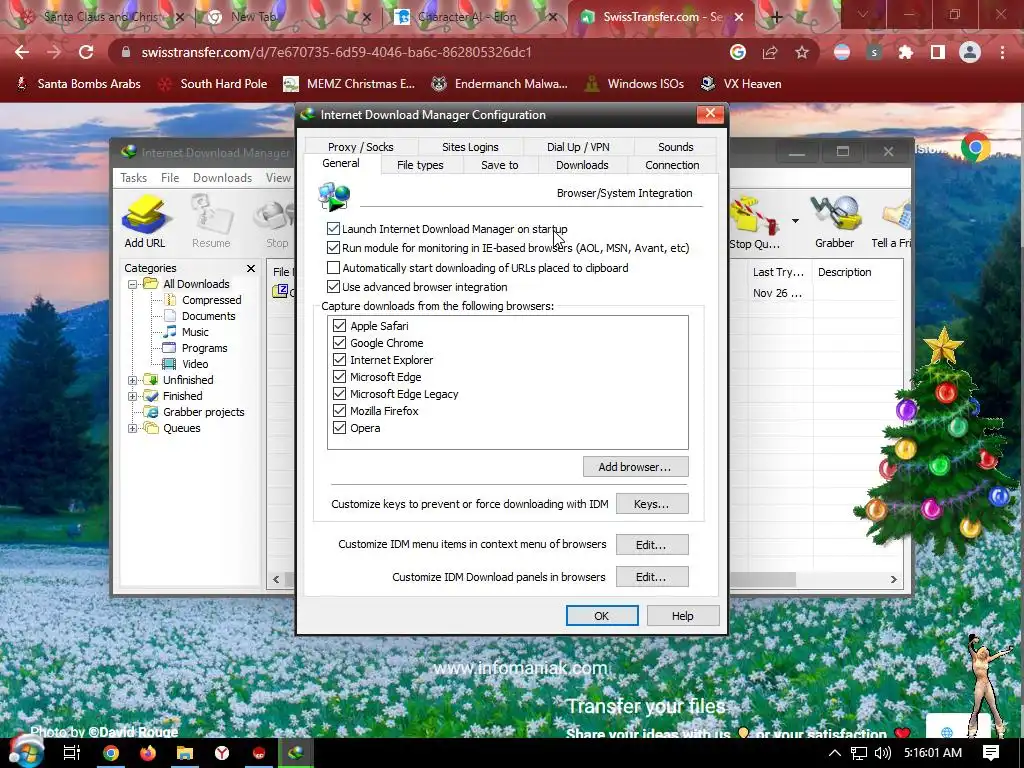The height and width of the screenshot is (768, 1024).
Task: Click the Add browser... button
Action: coord(635,467)
